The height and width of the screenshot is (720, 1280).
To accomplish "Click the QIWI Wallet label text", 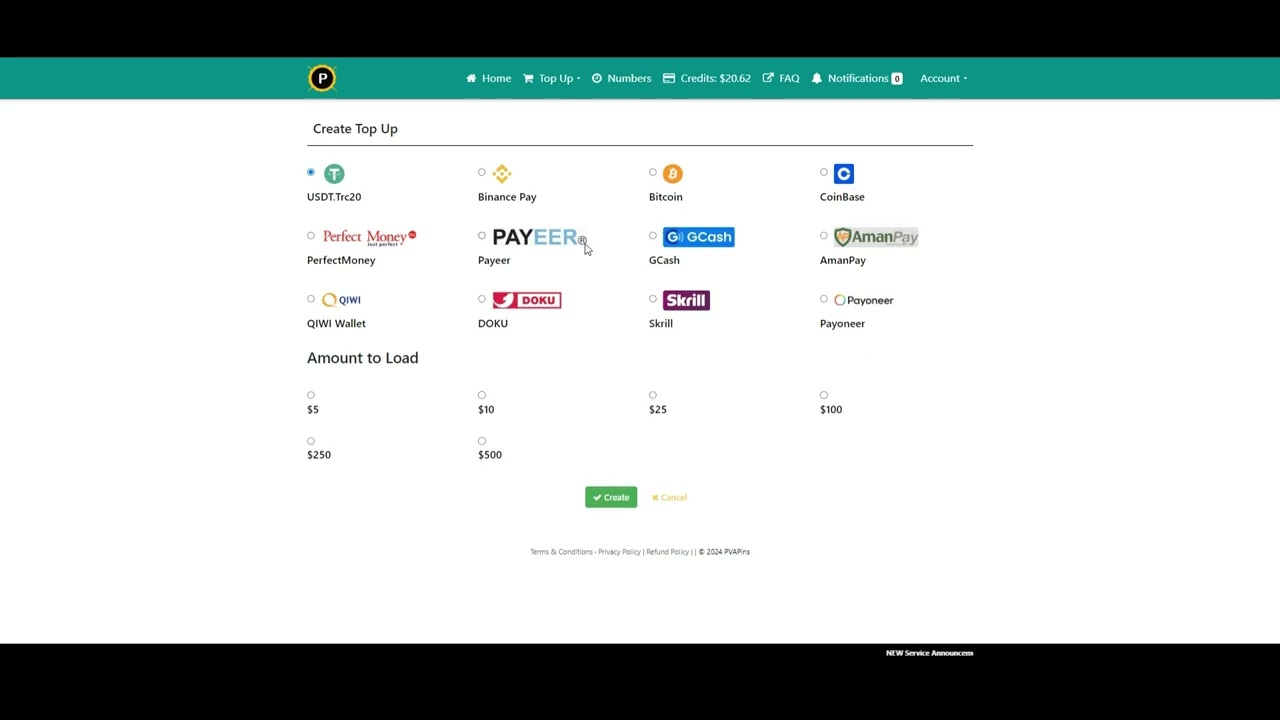I will (336, 323).
